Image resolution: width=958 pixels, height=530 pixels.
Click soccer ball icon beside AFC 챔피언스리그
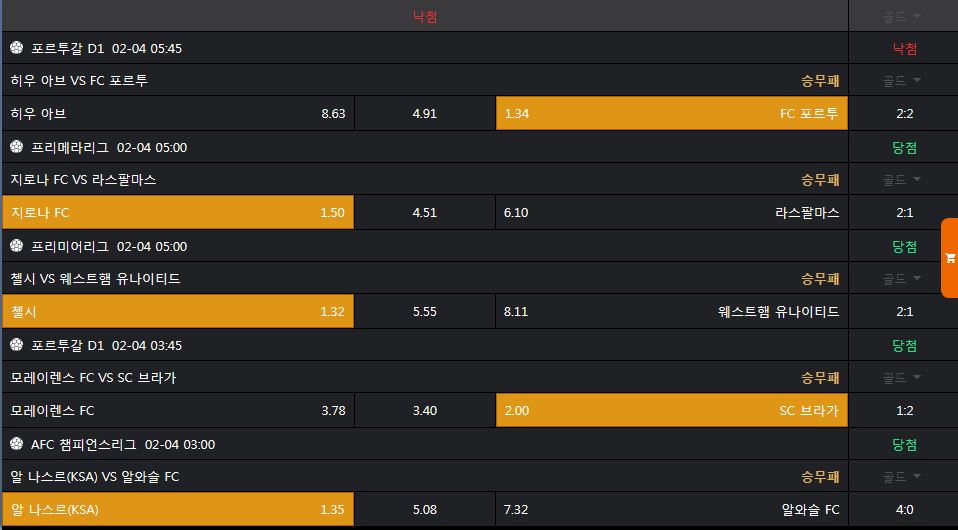(x=17, y=444)
